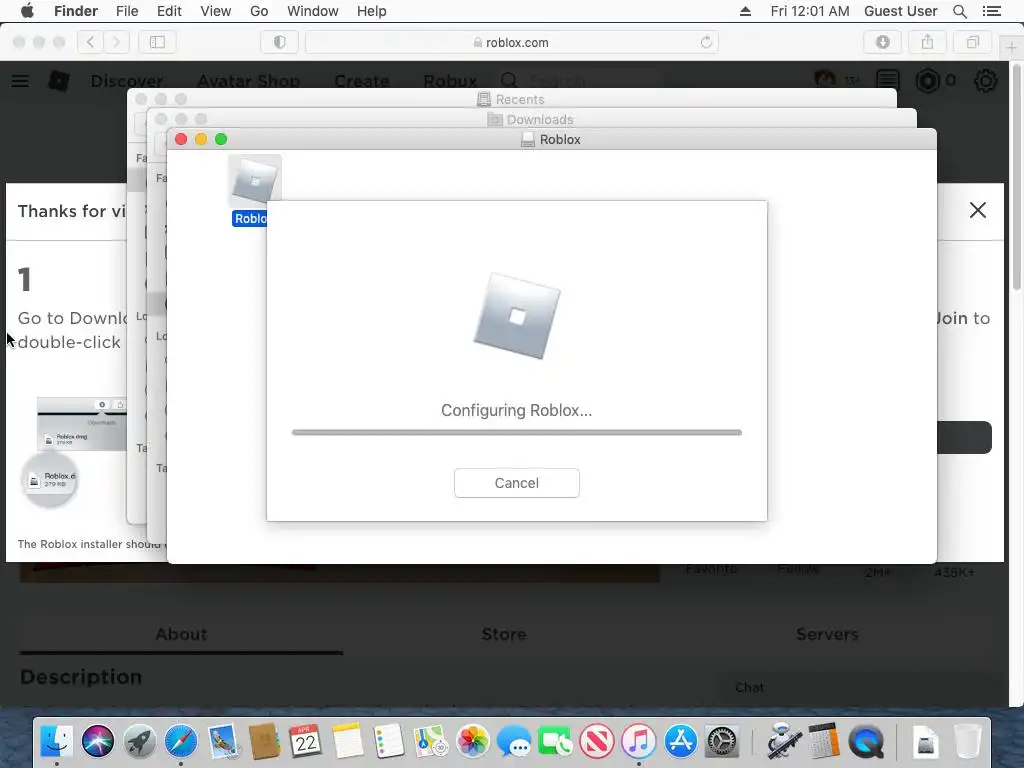1024x768 pixels.
Task: Open the Apple menu
Action: tap(27, 11)
